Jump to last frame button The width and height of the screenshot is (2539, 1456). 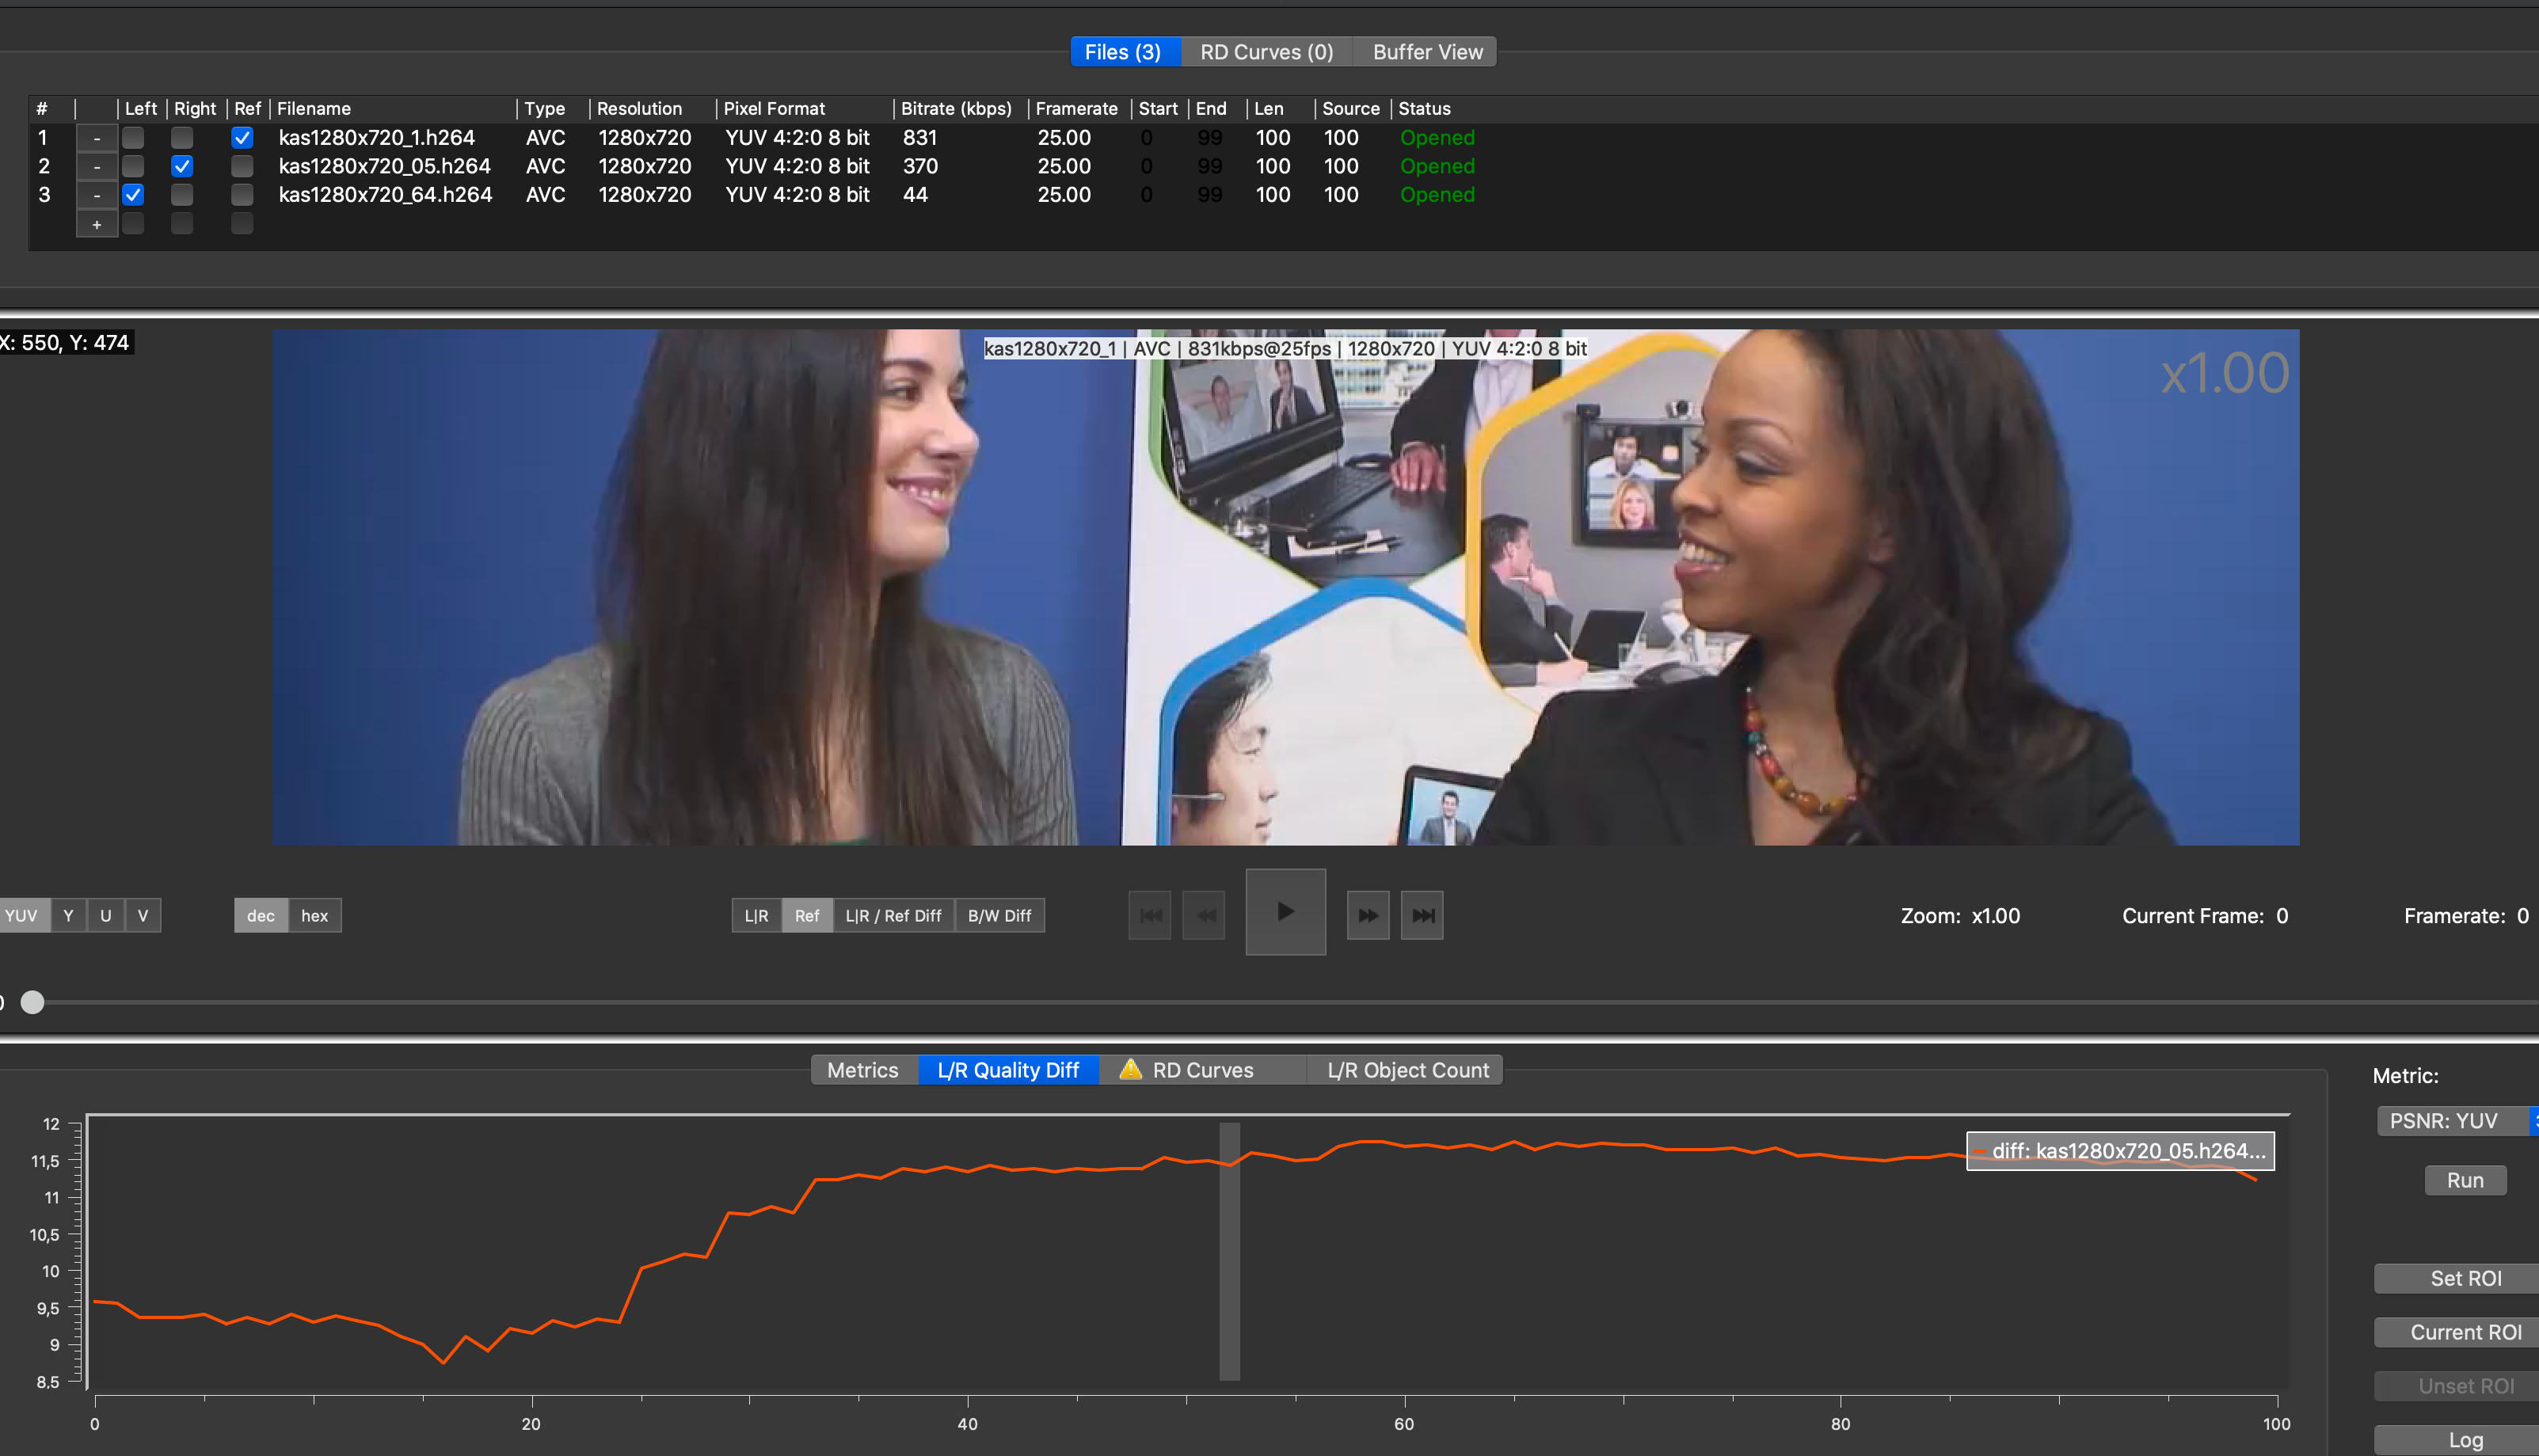click(1422, 915)
